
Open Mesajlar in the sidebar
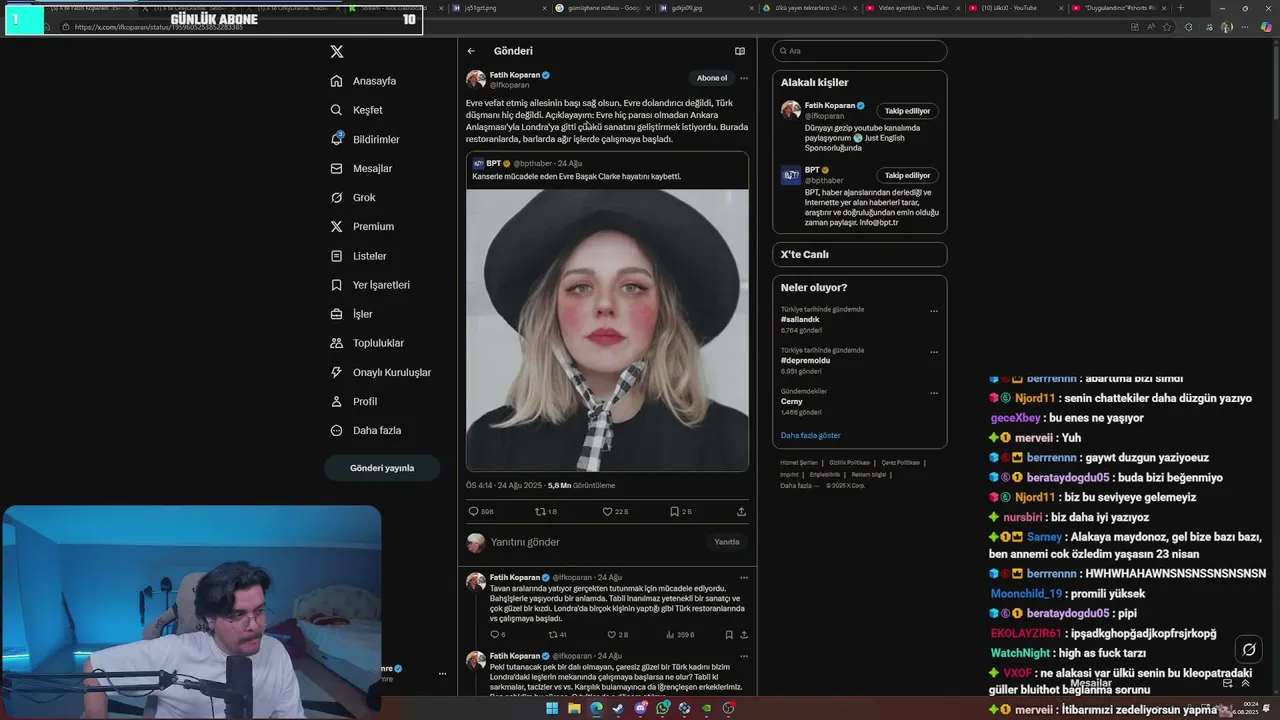[x=361, y=168]
